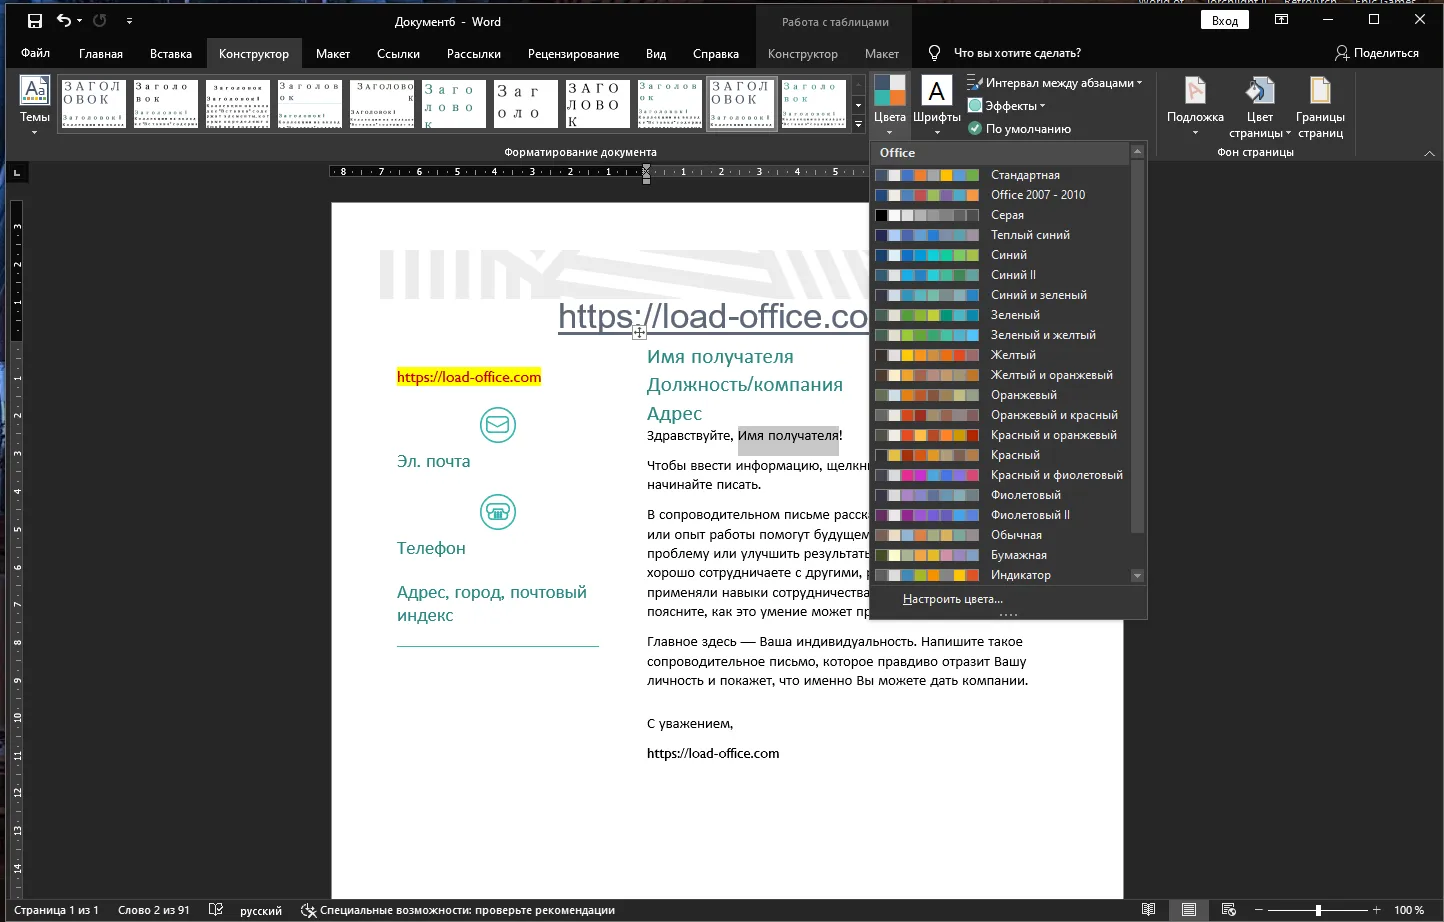Click the Save icon in title bar
Image resolution: width=1444 pixels, height=922 pixels.
tap(34, 21)
